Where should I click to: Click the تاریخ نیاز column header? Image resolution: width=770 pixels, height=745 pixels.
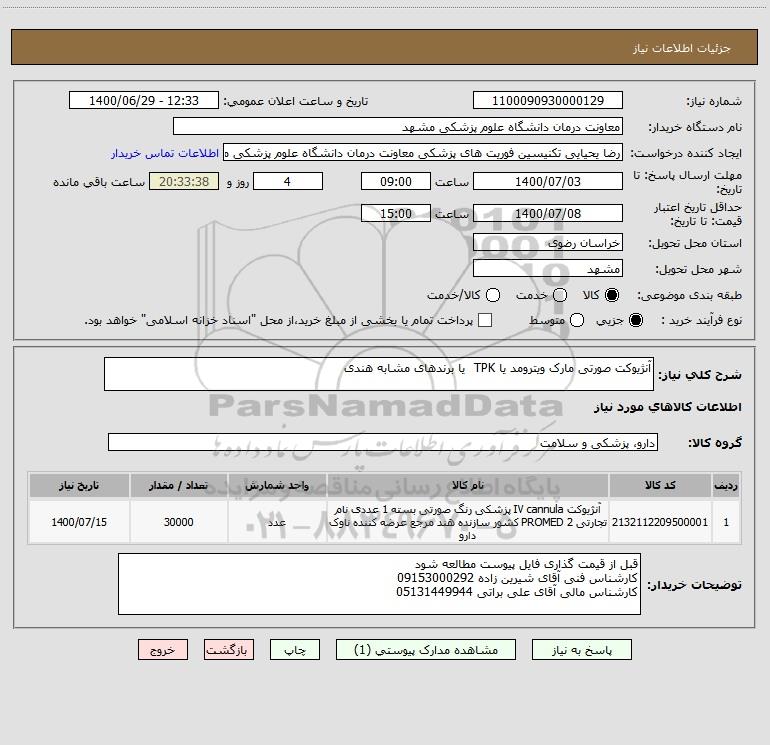pos(79,486)
